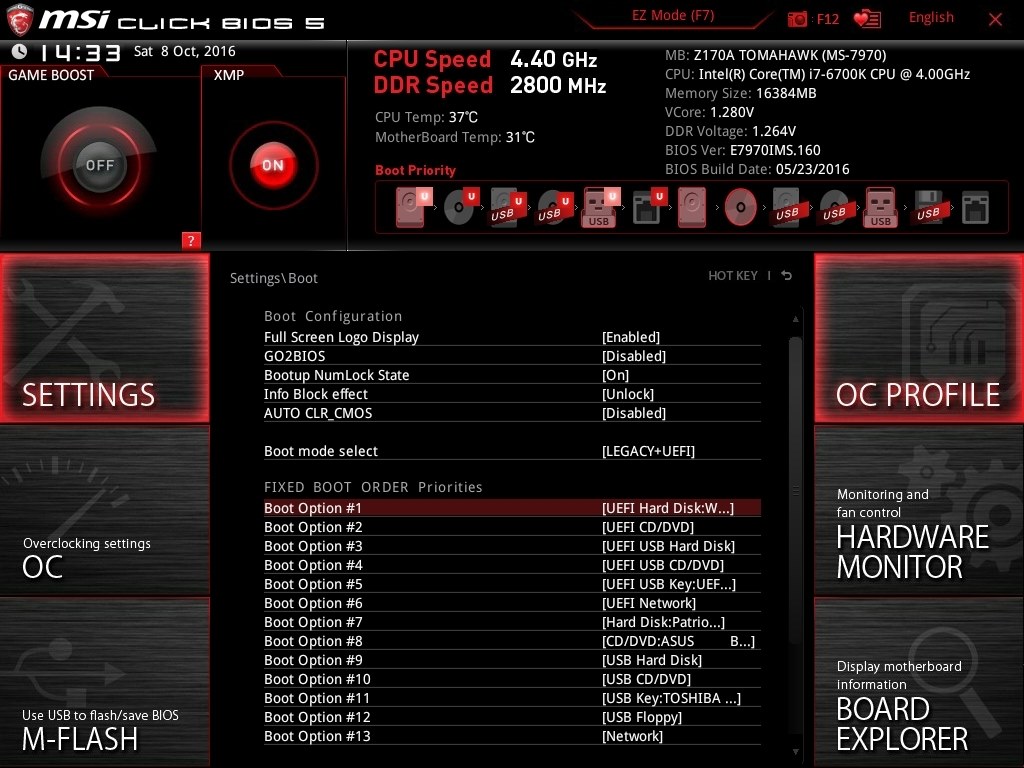Click the DDR Speed 2800 MHz readout
The width and height of the screenshot is (1024, 768).
[x=490, y=85]
